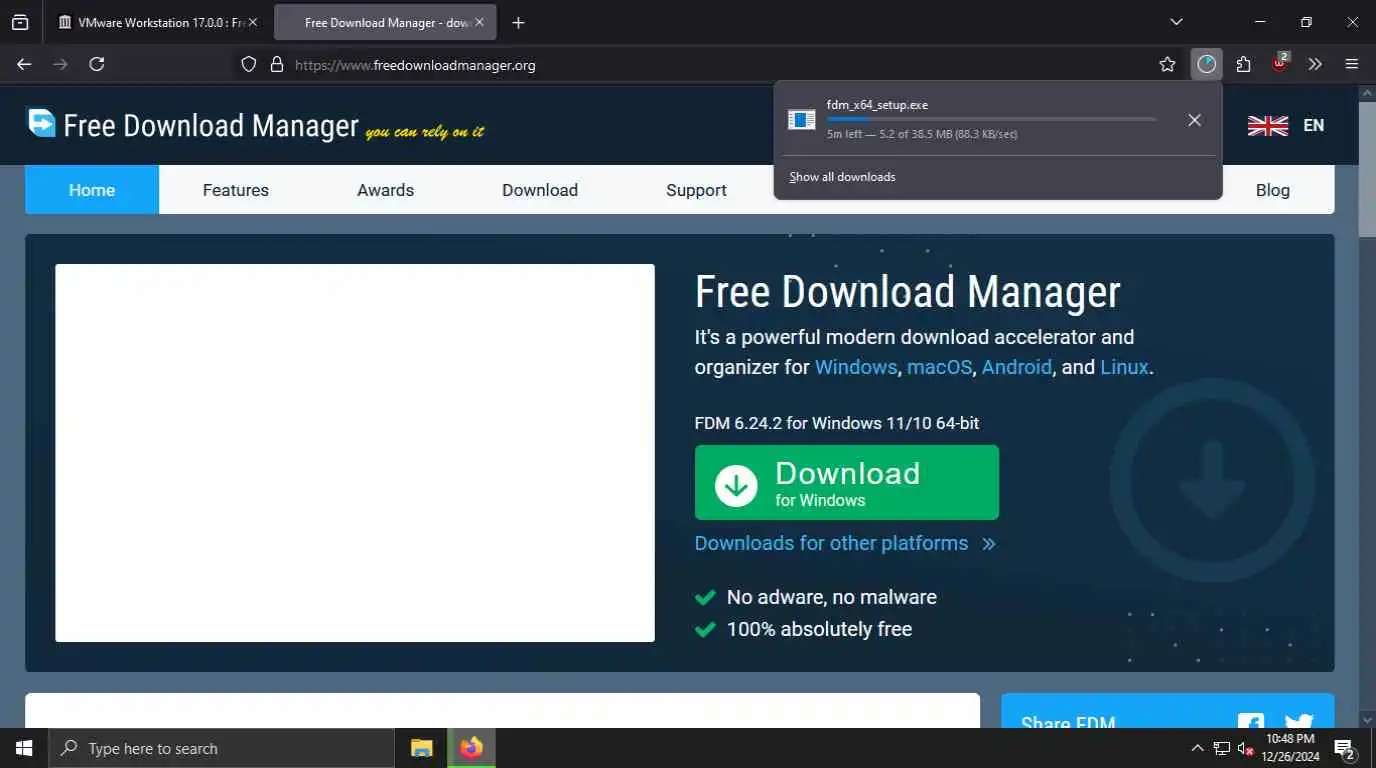Click the green Download for Windows button

click(847, 483)
